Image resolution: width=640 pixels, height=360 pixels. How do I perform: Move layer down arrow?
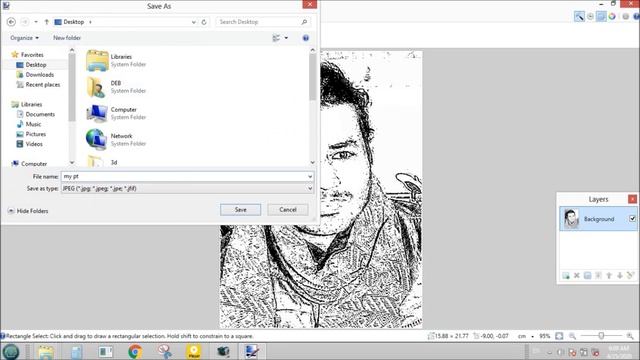(x=620, y=276)
